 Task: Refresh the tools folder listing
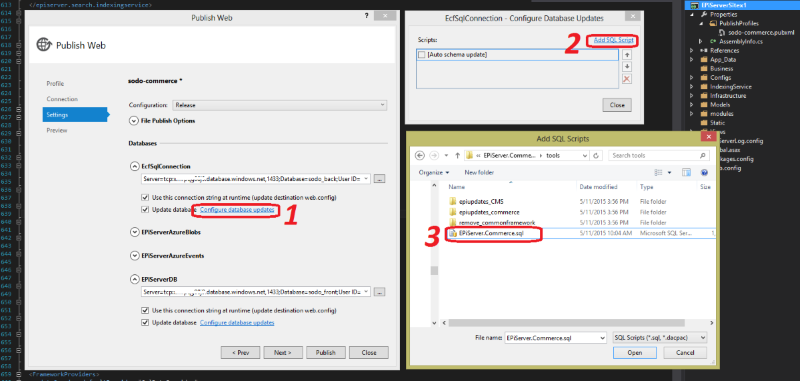[598, 155]
